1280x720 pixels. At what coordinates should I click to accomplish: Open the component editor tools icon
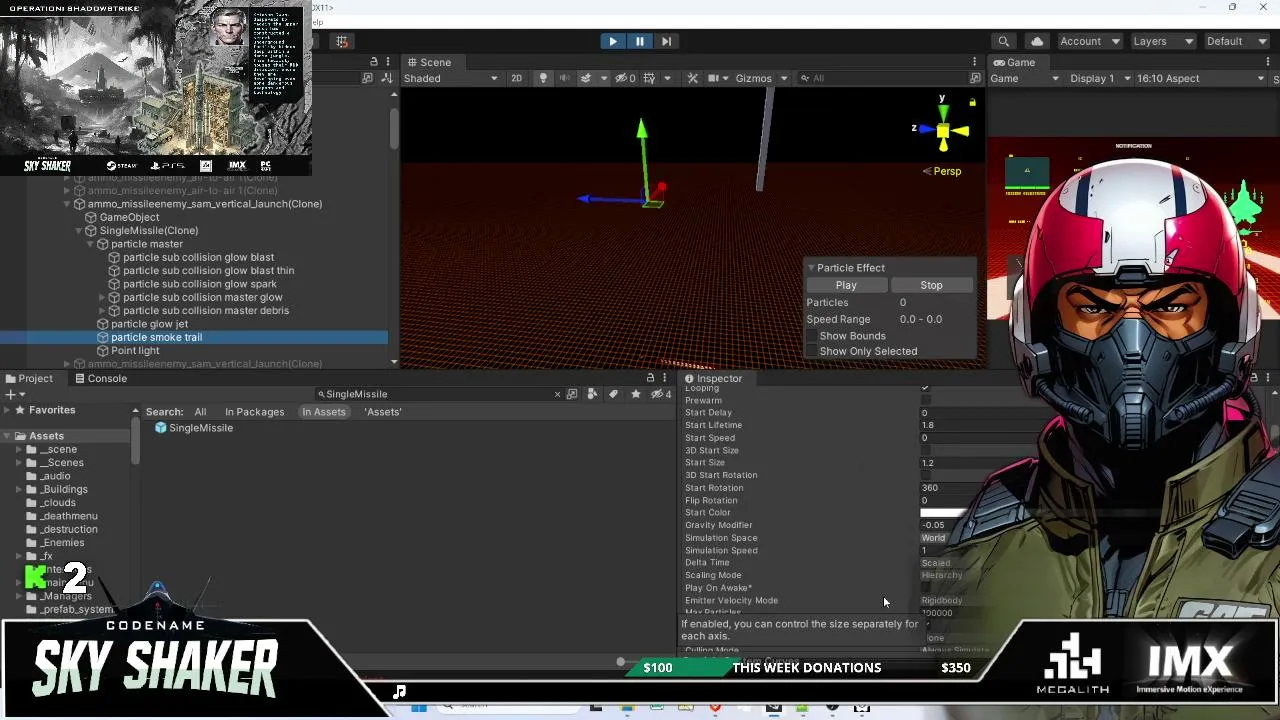click(x=692, y=78)
